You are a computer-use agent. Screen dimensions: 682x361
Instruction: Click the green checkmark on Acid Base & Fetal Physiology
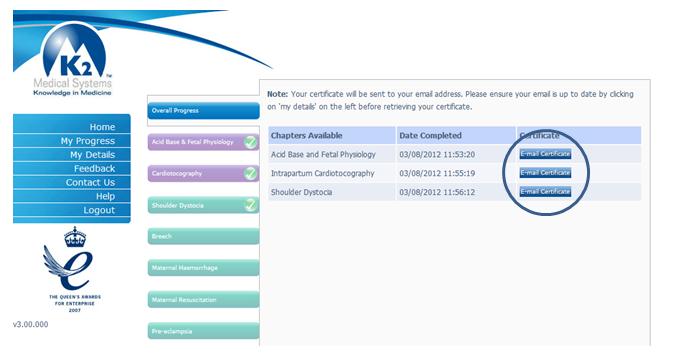tap(250, 142)
